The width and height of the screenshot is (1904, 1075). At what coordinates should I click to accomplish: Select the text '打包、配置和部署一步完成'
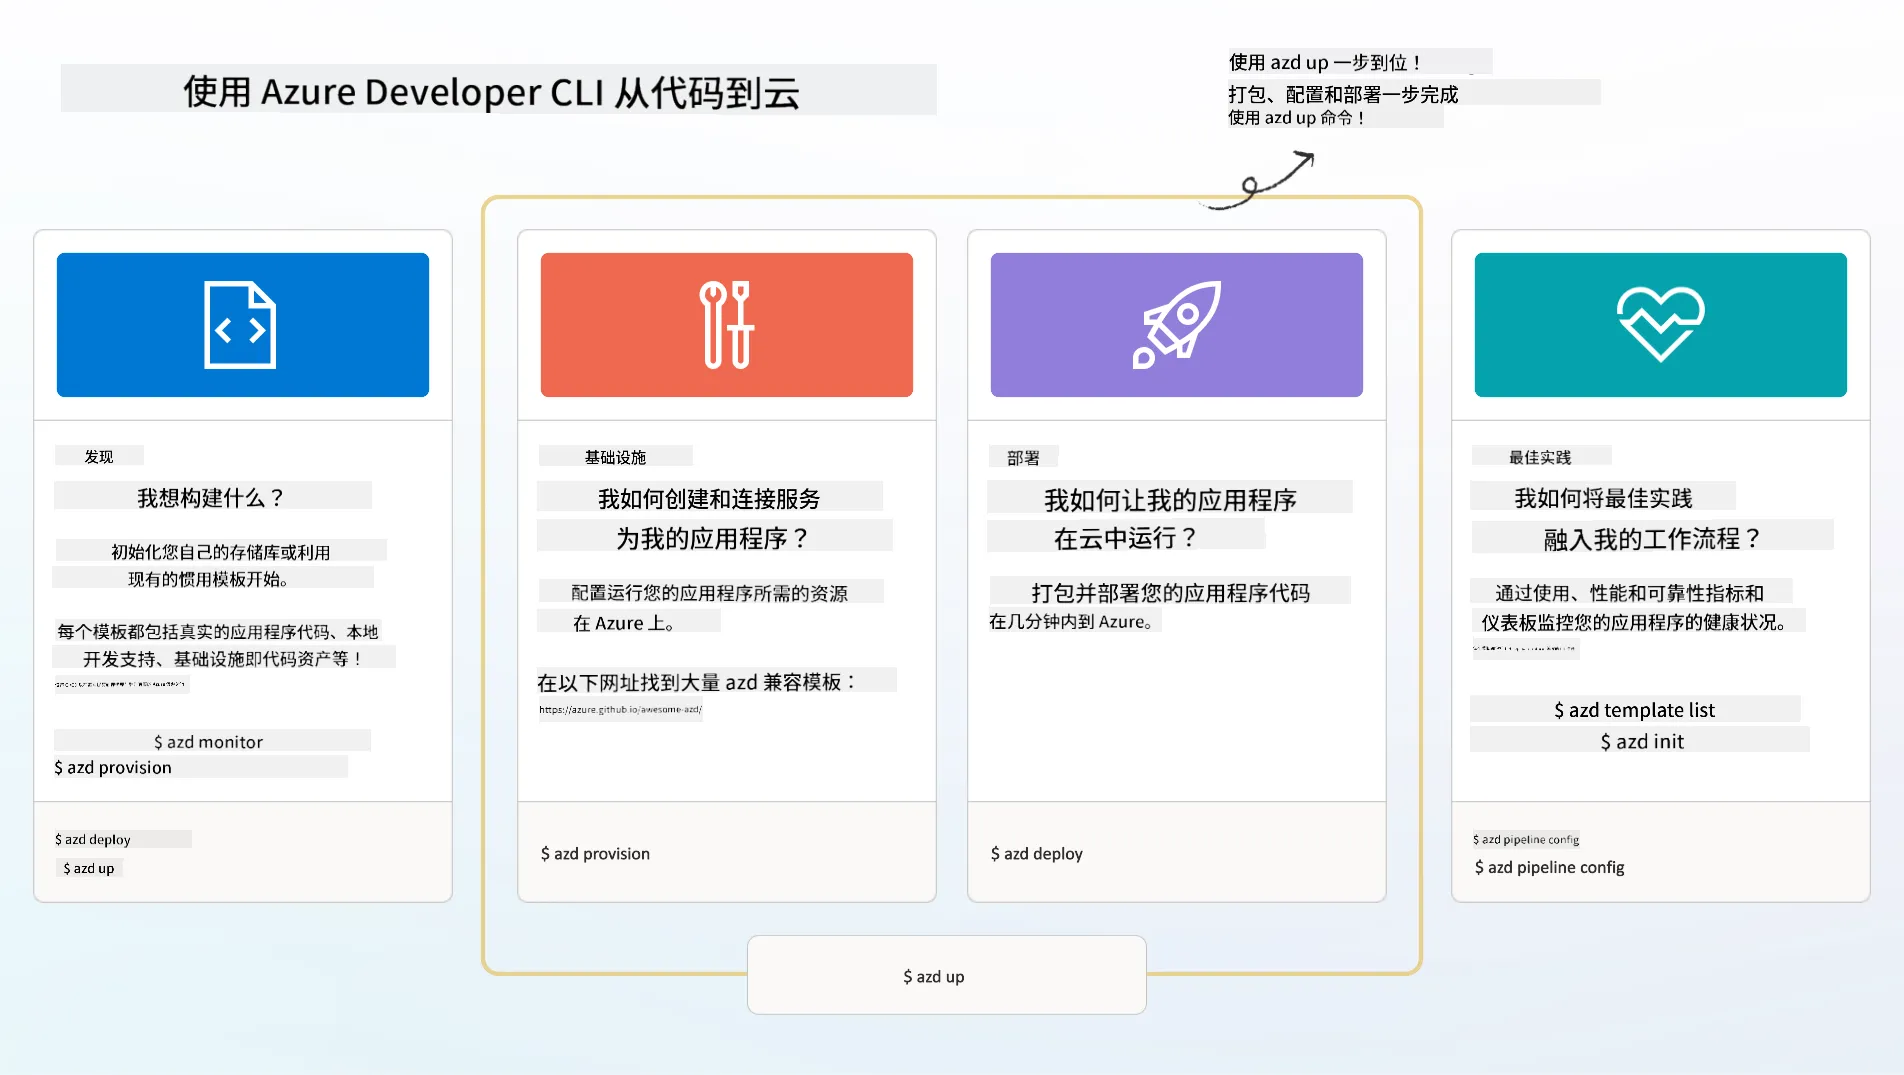point(1343,94)
